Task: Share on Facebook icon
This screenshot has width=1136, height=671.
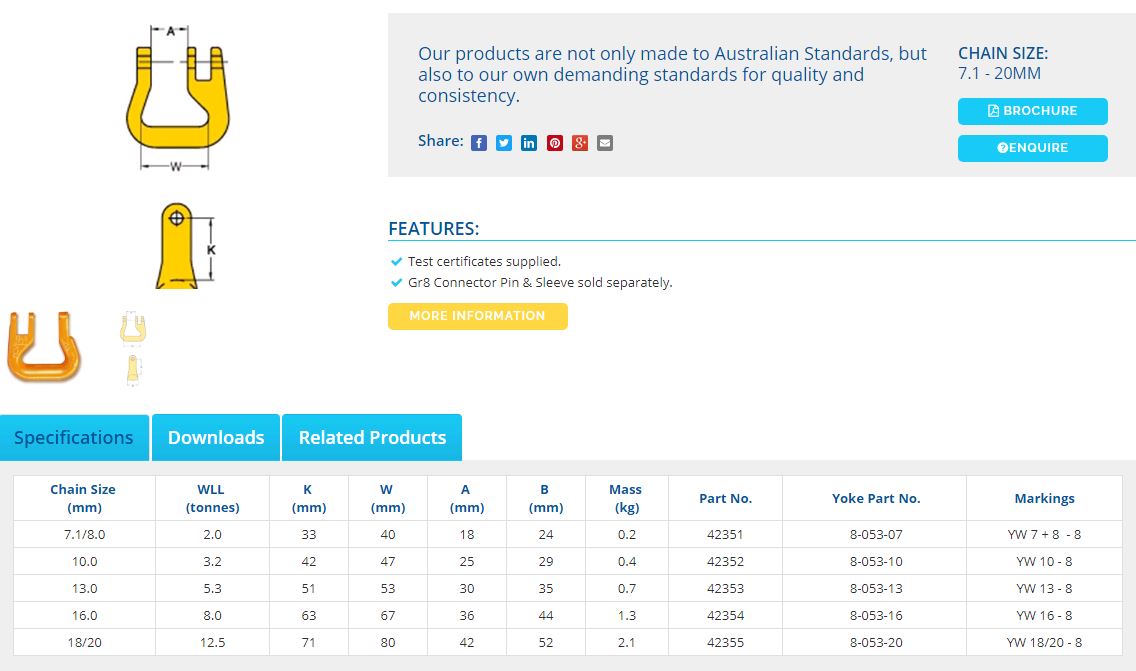Action: coord(479,143)
